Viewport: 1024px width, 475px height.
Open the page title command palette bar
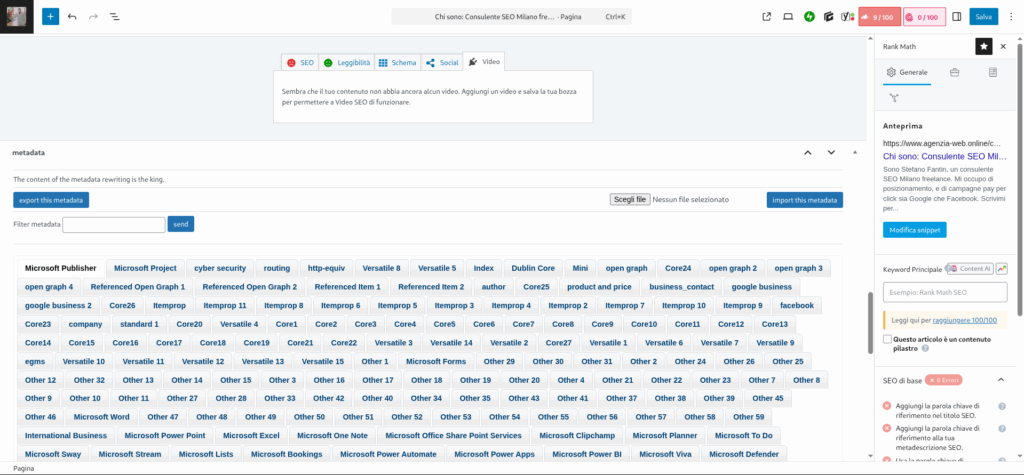coord(511,17)
